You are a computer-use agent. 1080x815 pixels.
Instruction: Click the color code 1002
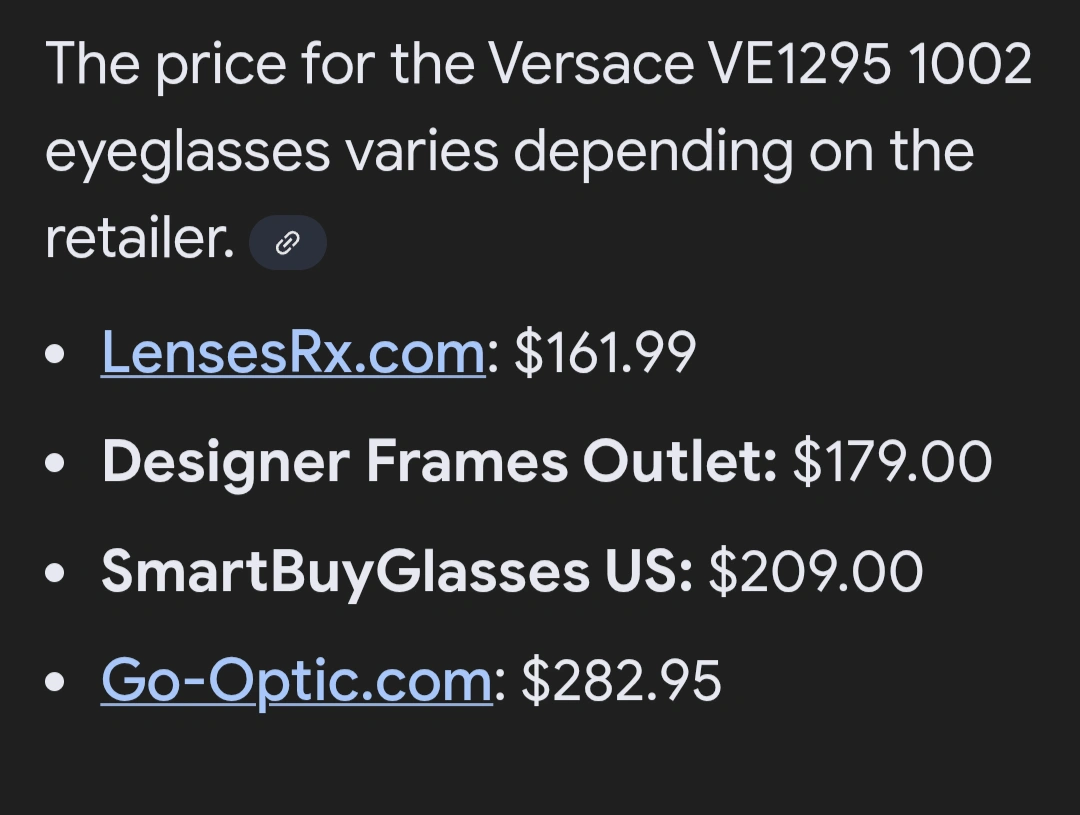(971, 65)
